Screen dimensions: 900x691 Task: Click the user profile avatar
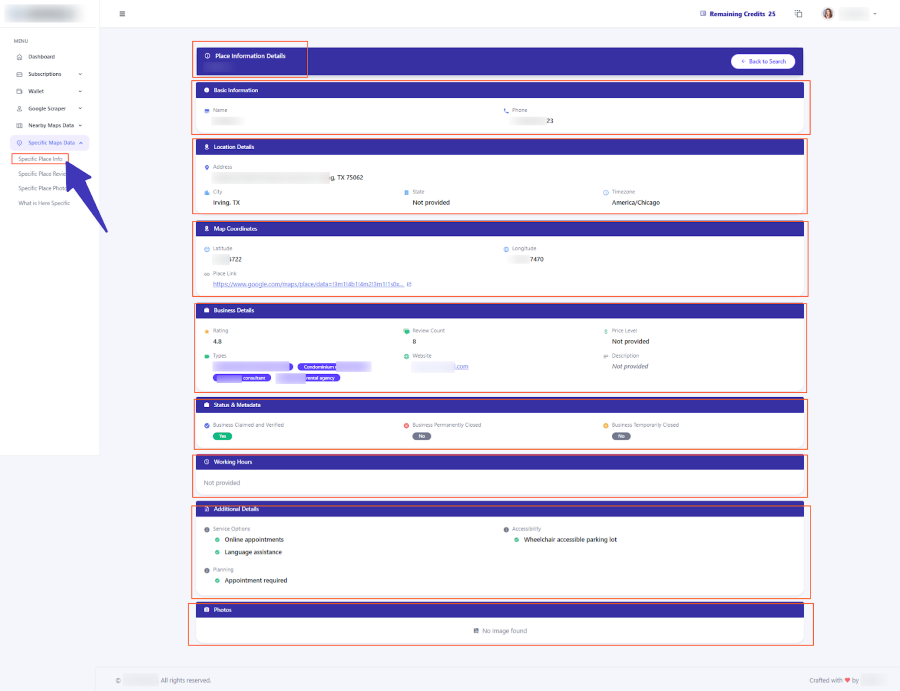[827, 14]
